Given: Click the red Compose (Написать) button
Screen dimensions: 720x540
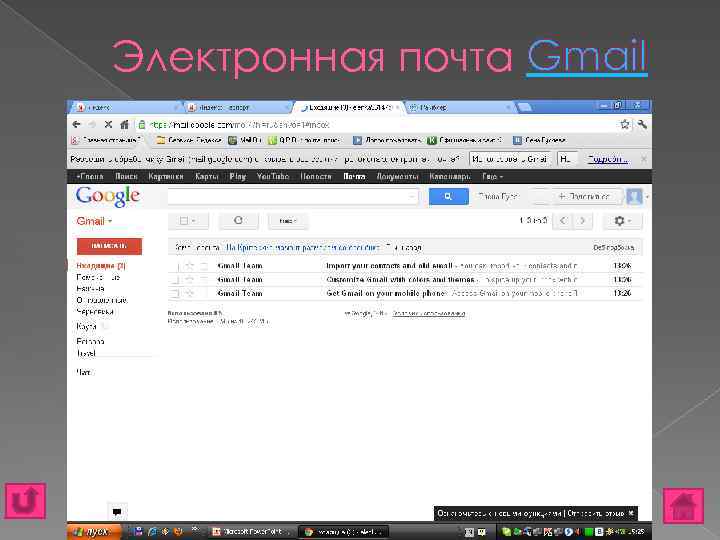Looking at the screenshot, I should click(x=109, y=246).
